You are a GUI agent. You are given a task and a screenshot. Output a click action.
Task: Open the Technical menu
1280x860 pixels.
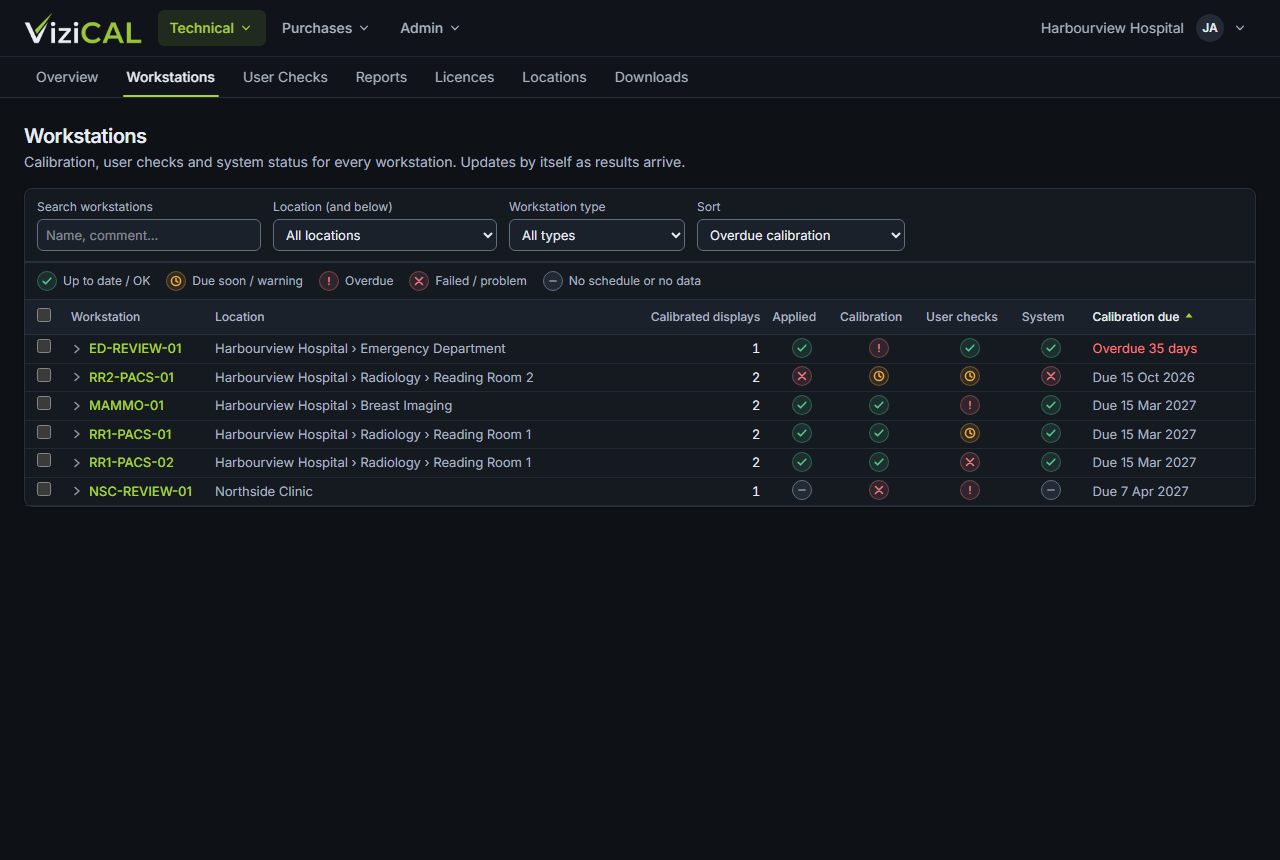pos(212,28)
